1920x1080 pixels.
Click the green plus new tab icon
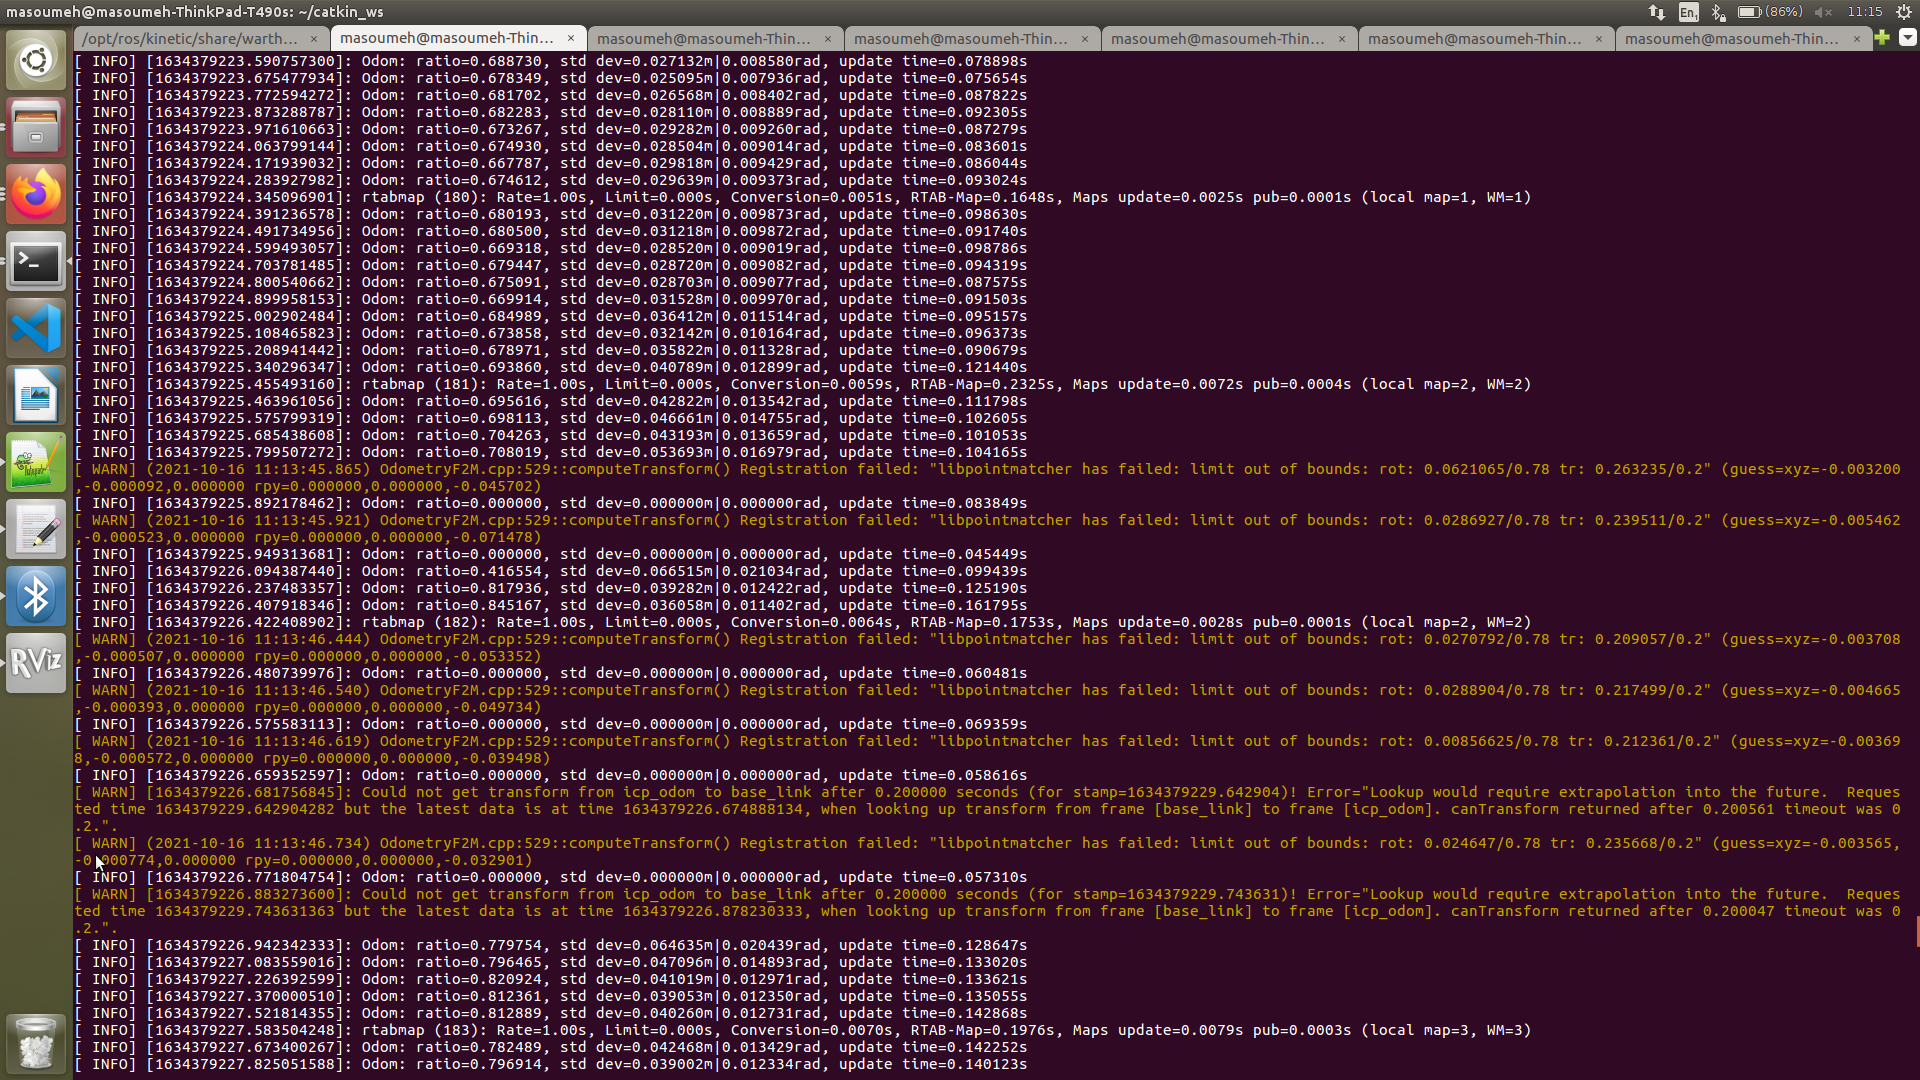coord(1882,38)
